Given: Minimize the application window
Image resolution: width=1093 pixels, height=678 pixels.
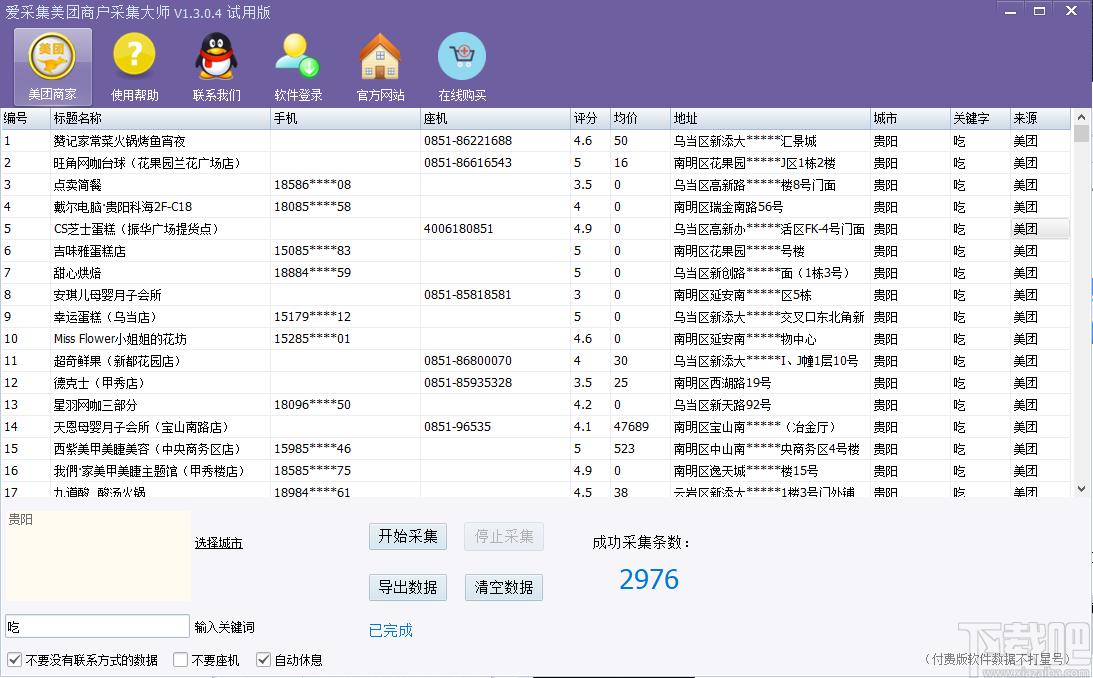Looking at the screenshot, I should (1010, 11).
